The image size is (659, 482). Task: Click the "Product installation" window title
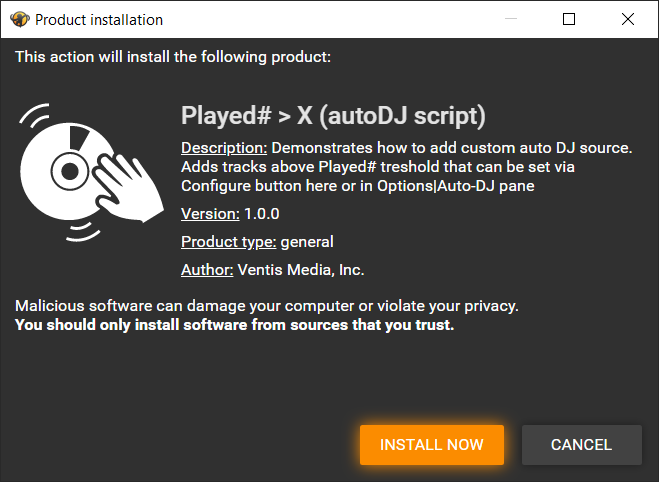tap(99, 19)
